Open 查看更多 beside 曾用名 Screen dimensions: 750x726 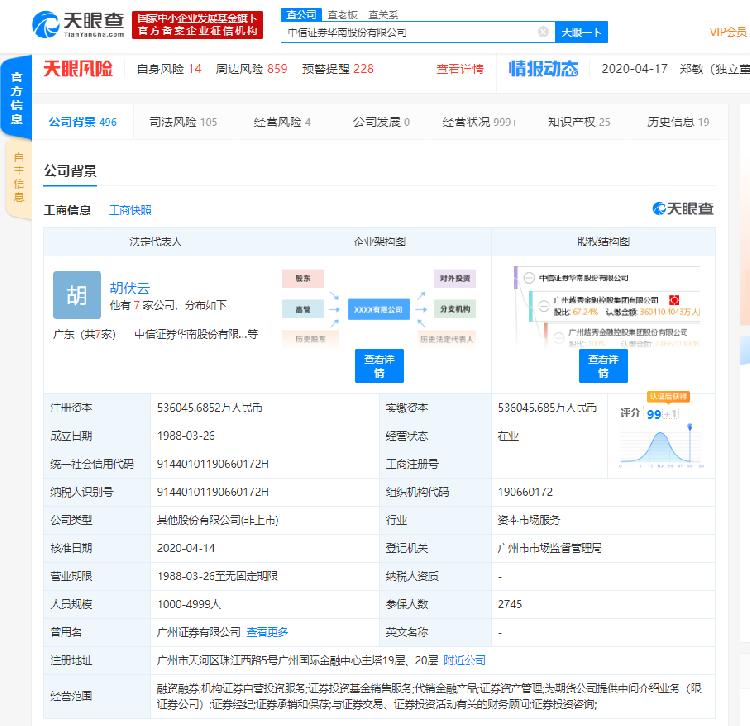[x=267, y=632]
